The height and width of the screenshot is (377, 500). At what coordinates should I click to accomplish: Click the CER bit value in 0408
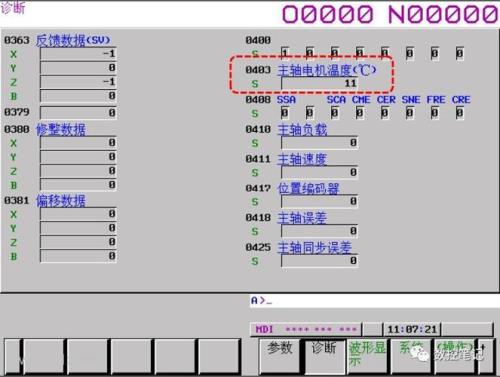coord(385,113)
